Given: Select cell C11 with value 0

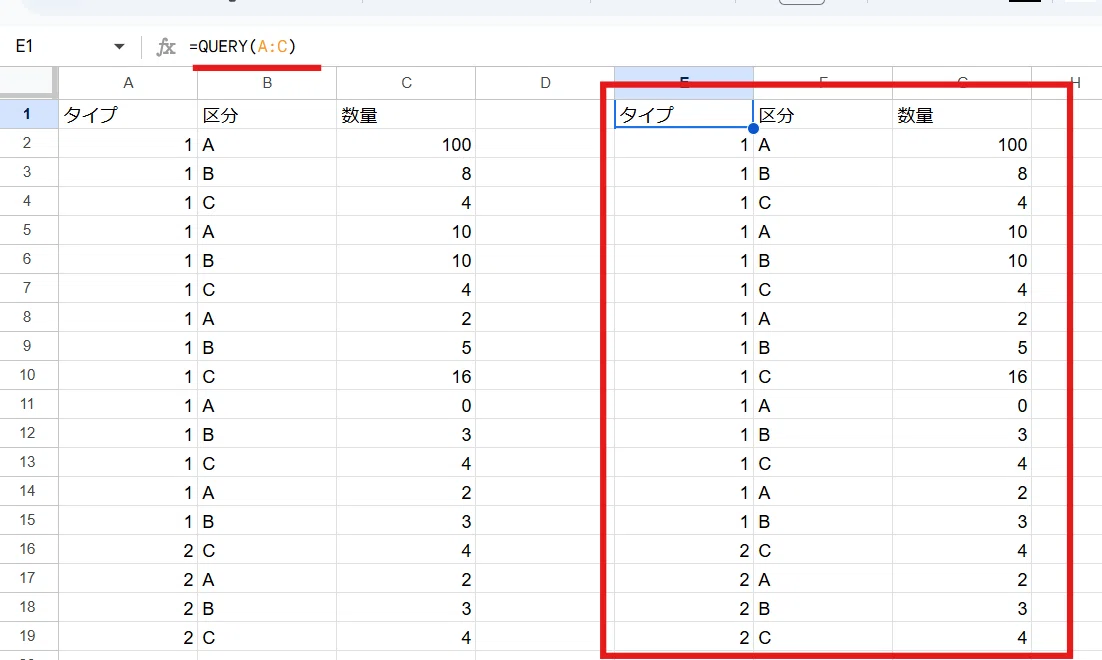Looking at the screenshot, I should (406, 404).
